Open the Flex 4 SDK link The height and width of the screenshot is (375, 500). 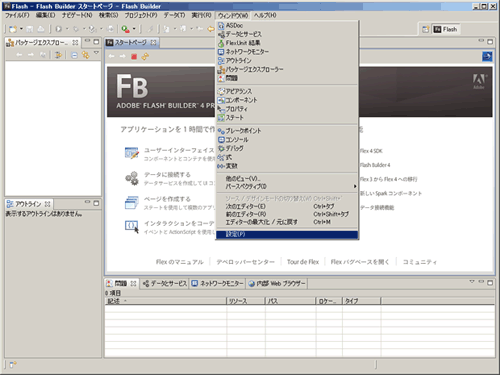[371, 151]
